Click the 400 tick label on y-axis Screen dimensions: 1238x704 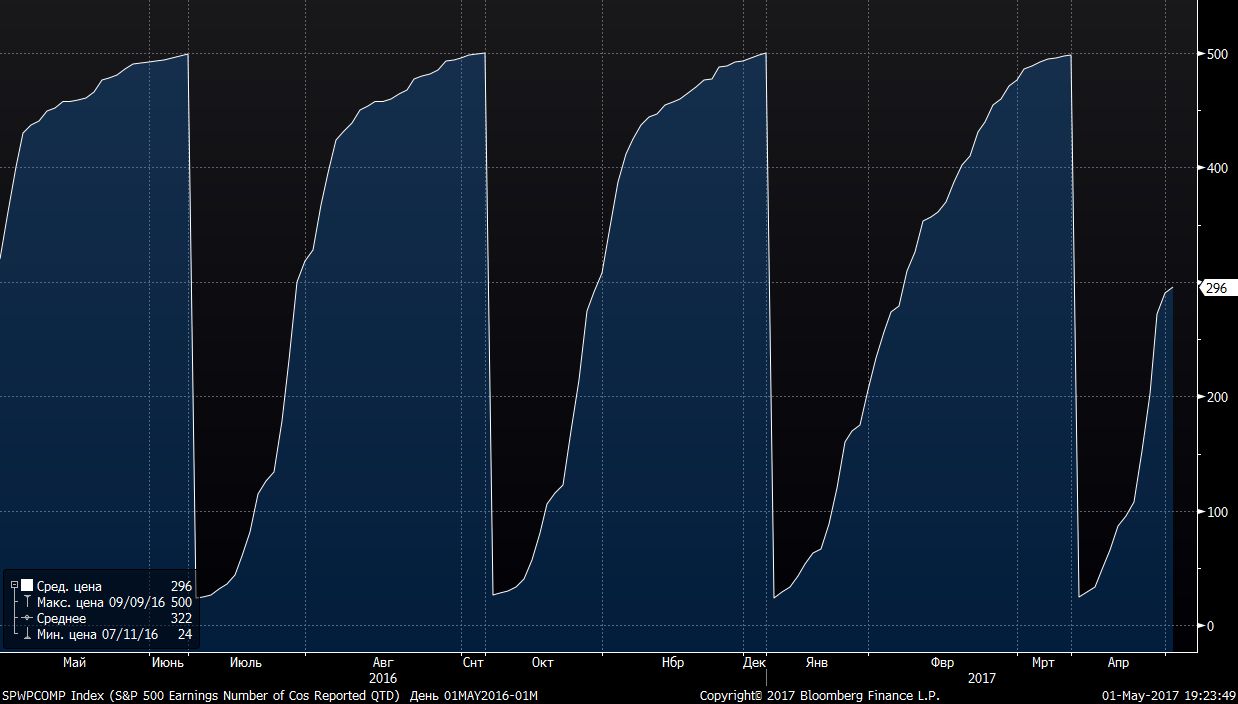pyautogui.click(x=1217, y=168)
